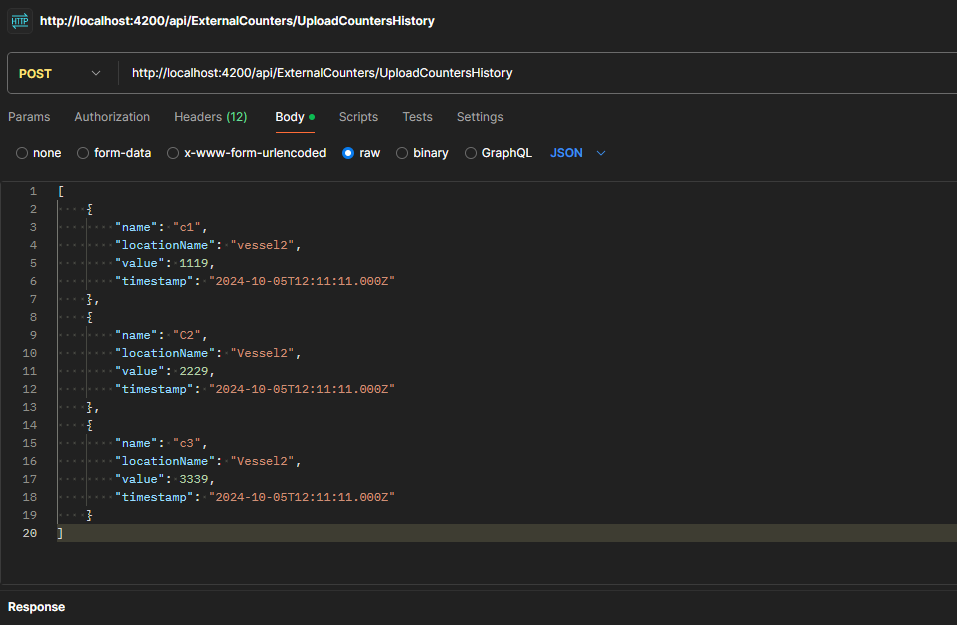Choose the form-data radio option
The height and width of the screenshot is (625, 957).
(x=83, y=153)
